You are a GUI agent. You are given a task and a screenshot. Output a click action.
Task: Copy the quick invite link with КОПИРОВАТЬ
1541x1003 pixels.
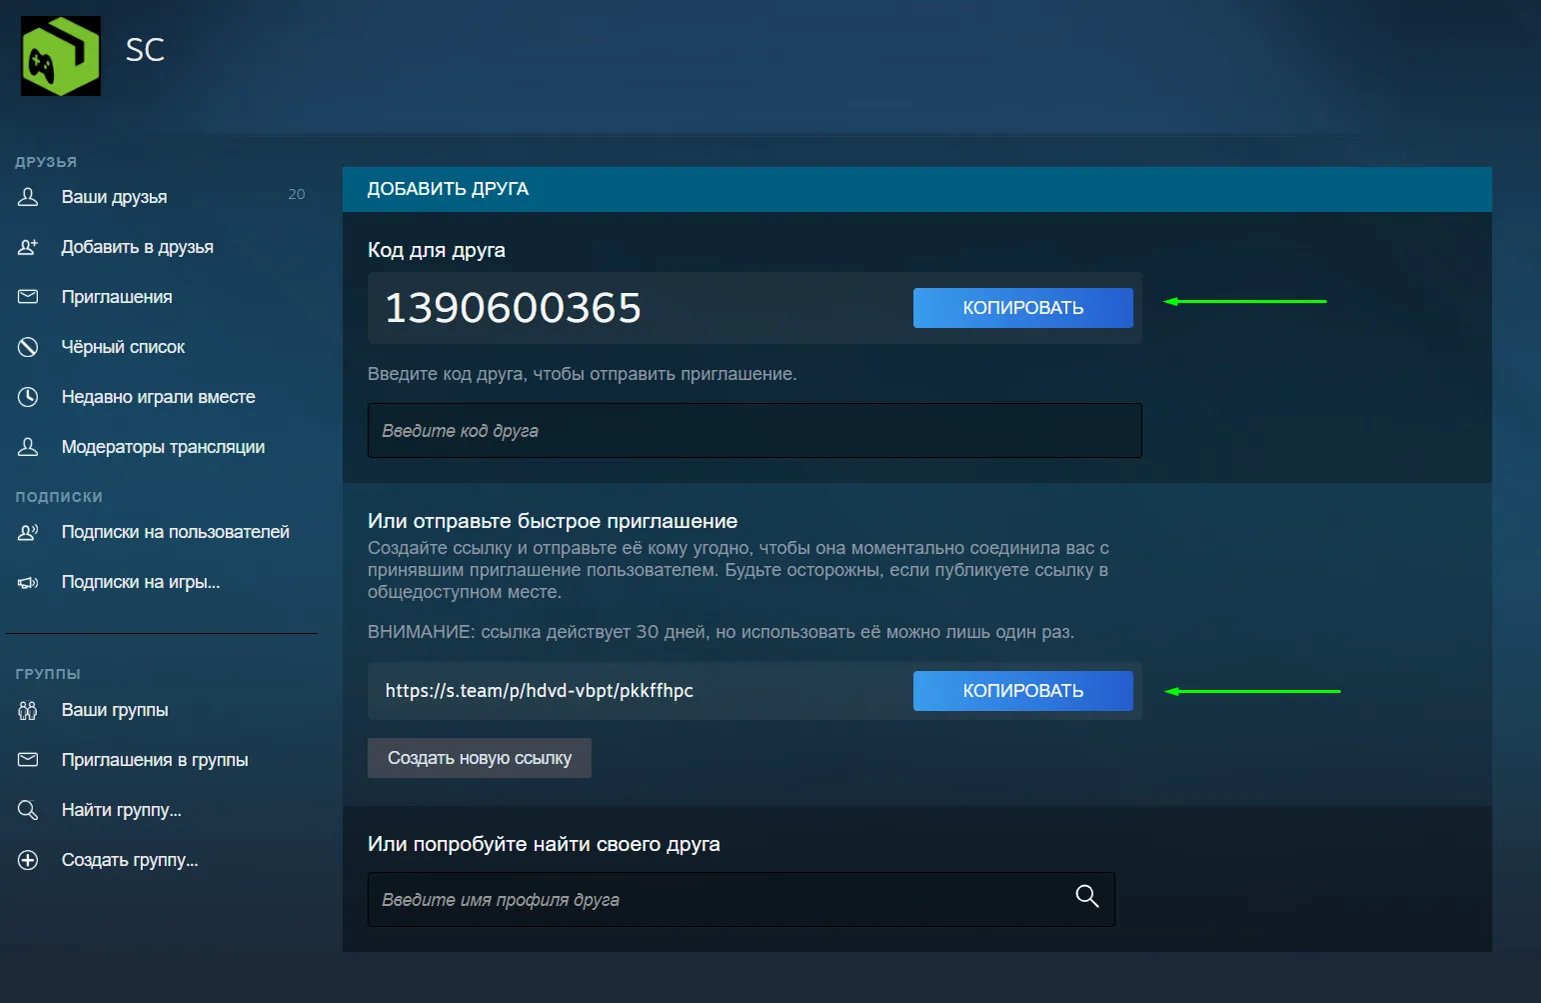point(1023,691)
